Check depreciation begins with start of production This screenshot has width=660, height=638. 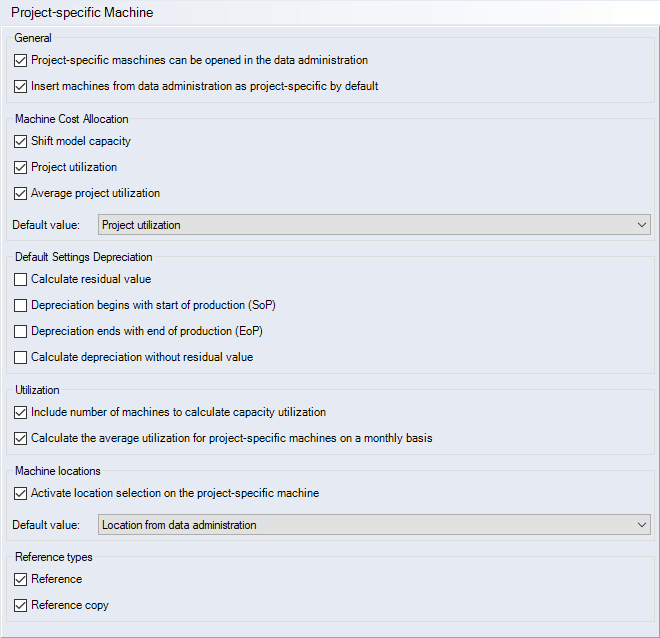point(21,305)
